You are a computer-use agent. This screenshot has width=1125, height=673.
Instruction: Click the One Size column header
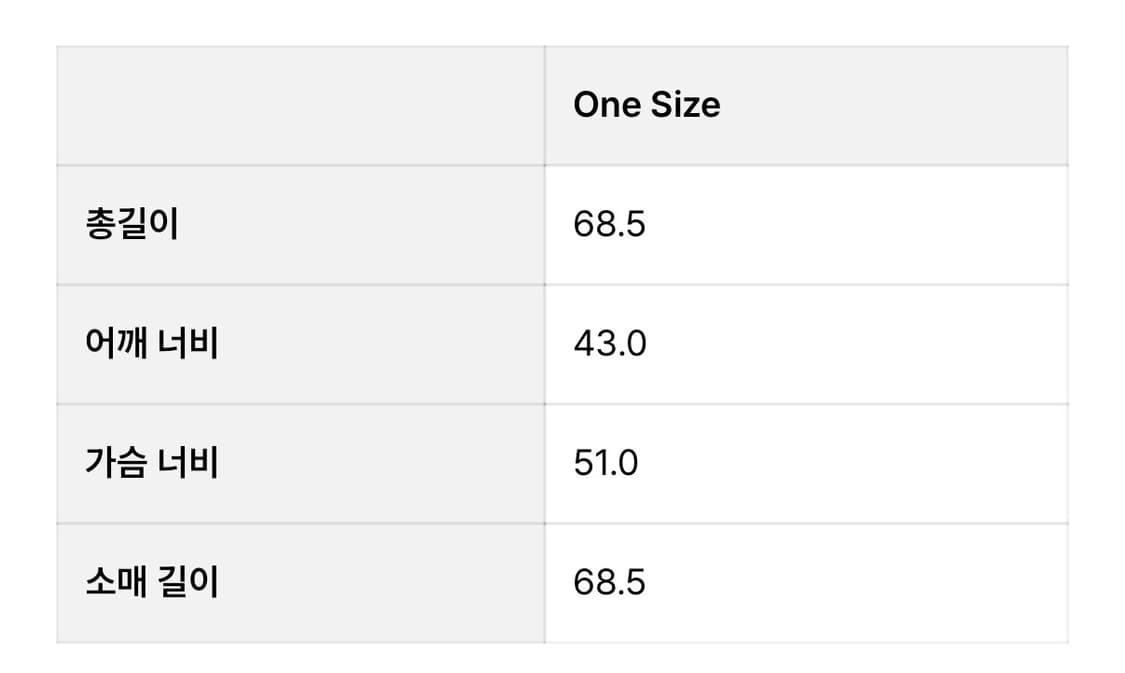click(x=646, y=105)
